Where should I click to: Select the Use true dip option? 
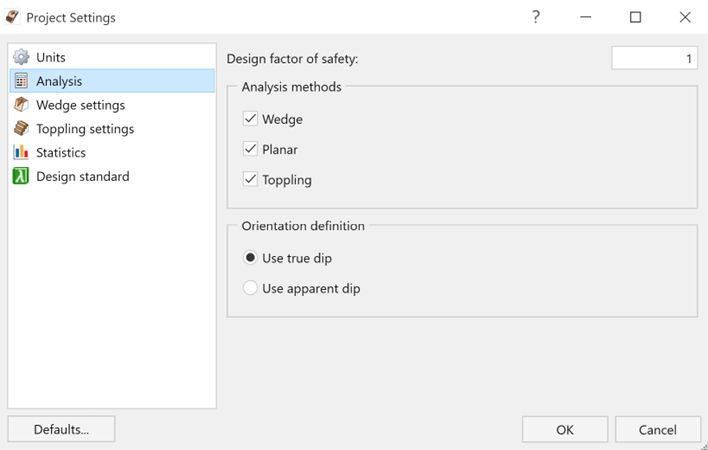coord(250,258)
